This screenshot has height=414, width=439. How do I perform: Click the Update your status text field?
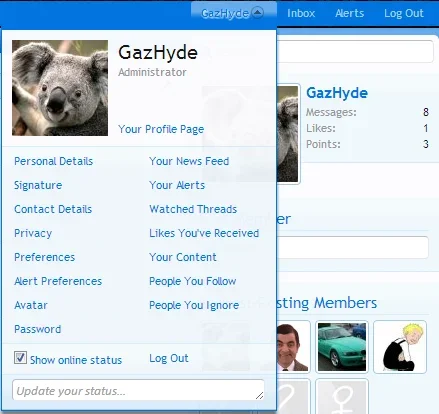[x=138, y=390]
